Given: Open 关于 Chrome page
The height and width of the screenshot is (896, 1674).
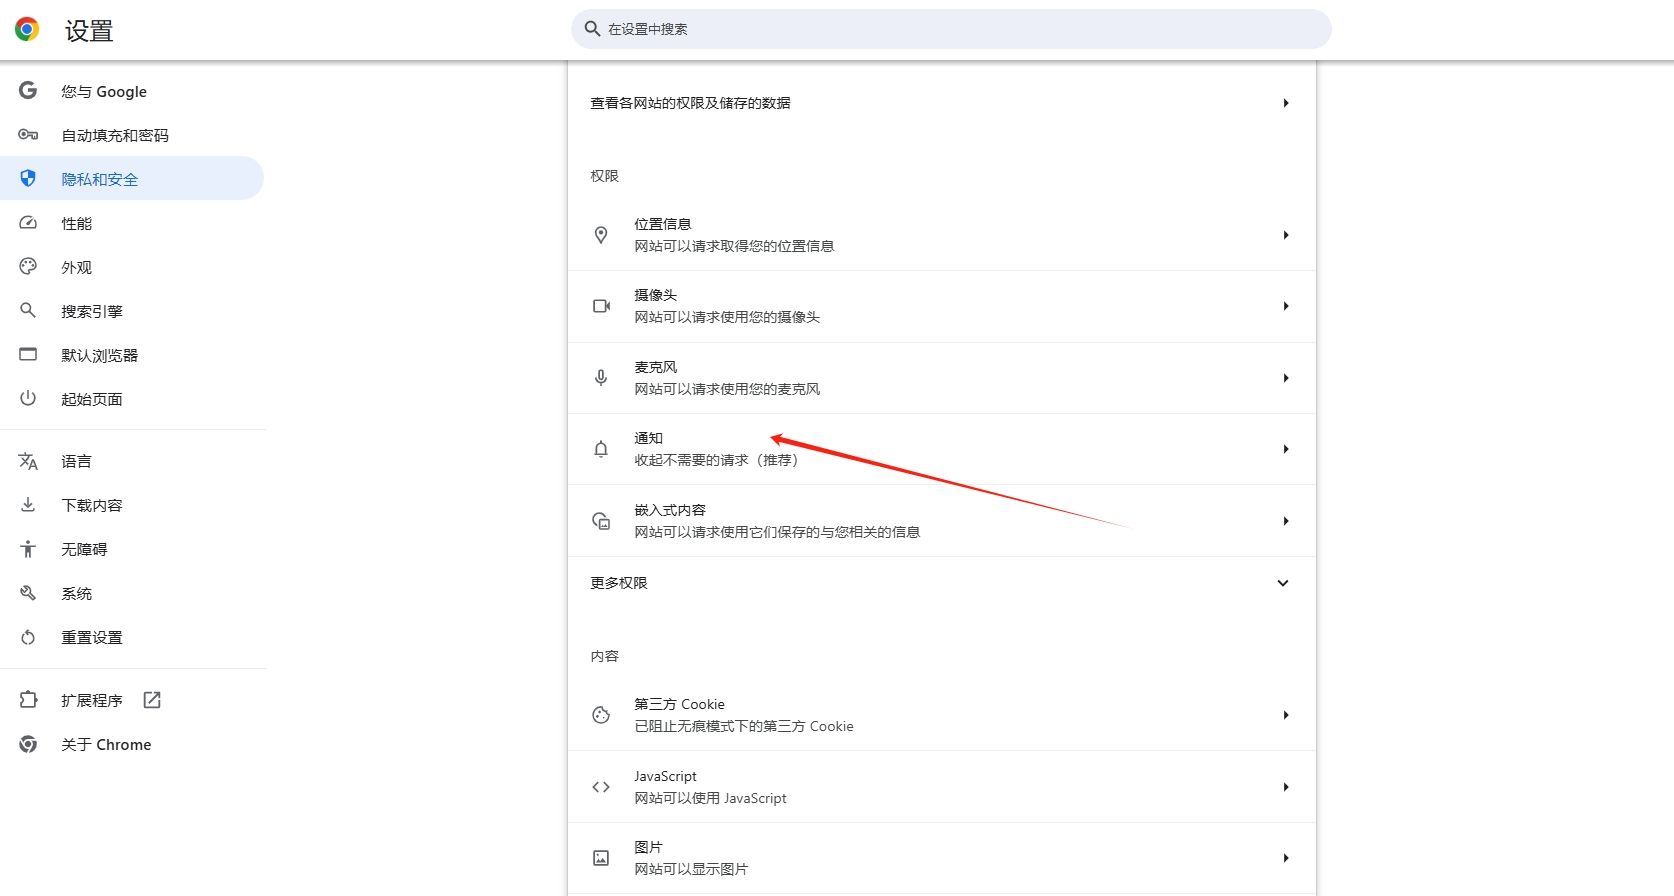Looking at the screenshot, I should coord(132,744).
